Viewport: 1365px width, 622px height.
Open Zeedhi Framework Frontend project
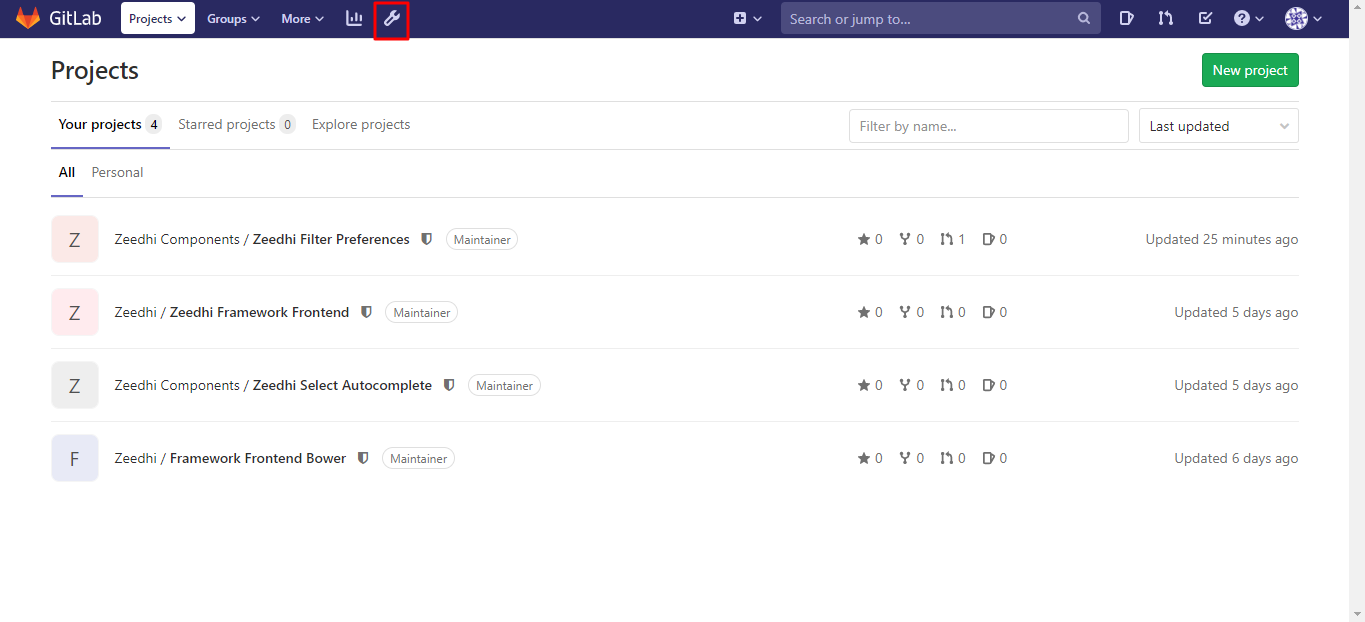[x=260, y=312]
